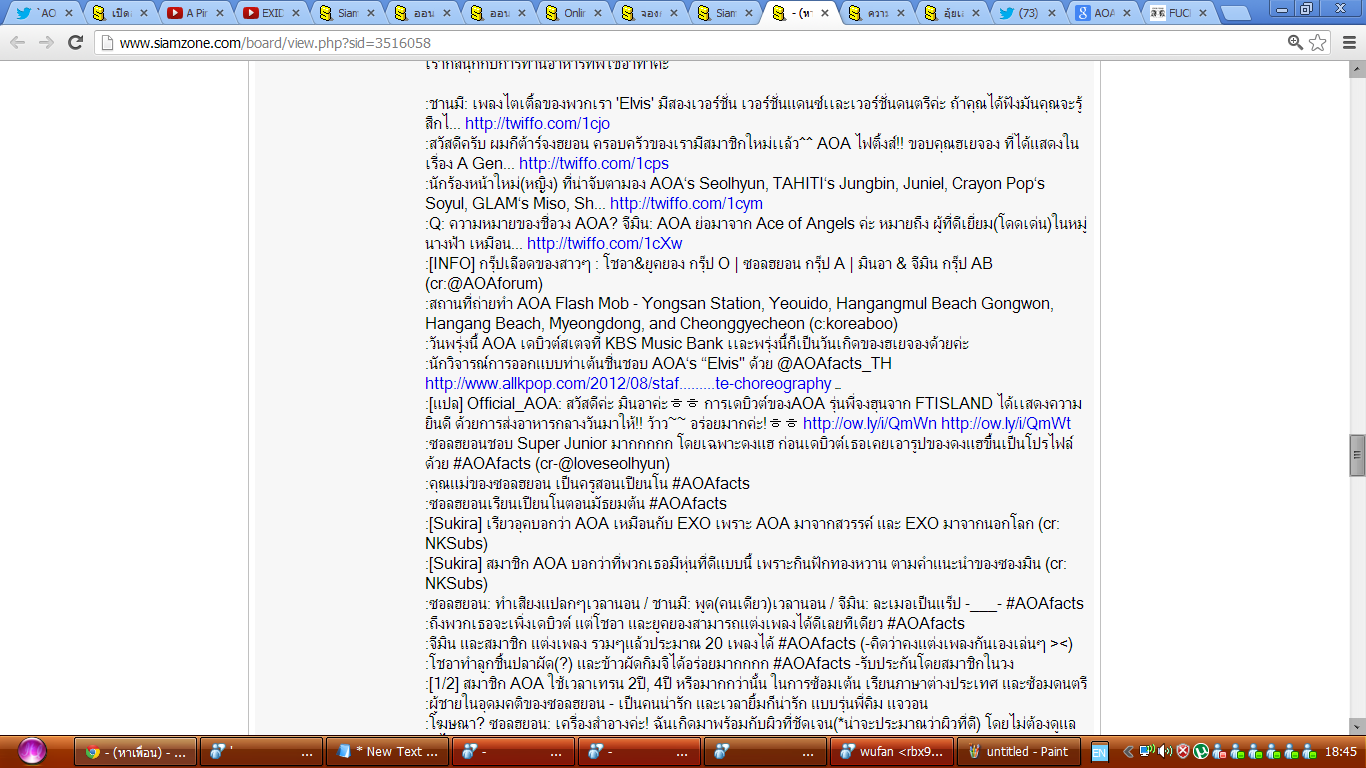Open the 'untitled - Paint' taskbar window
The image size is (1366, 768).
point(1018,752)
